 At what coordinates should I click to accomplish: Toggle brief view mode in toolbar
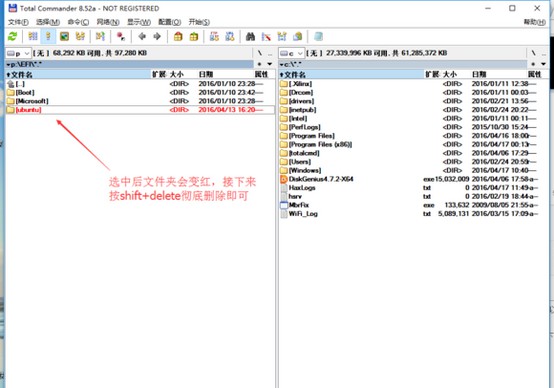pyautogui.click(x=33, y=36)
